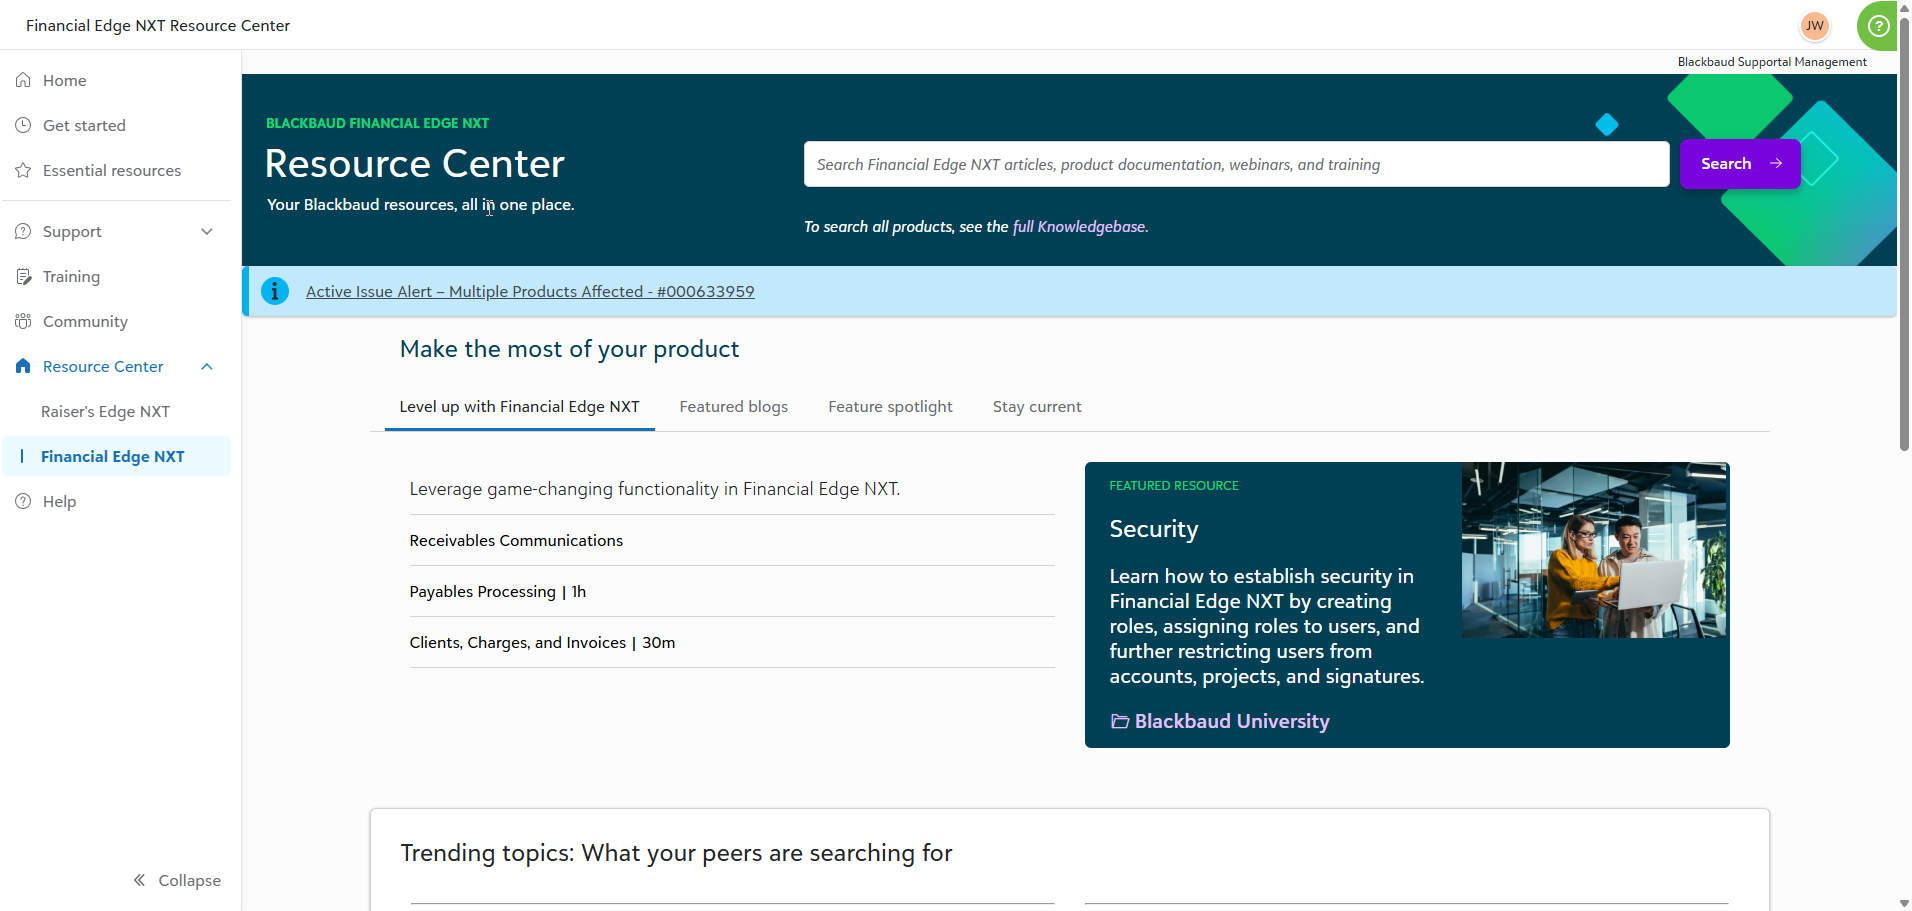Click the Support chat bubble icon

[x=23, y=231]
